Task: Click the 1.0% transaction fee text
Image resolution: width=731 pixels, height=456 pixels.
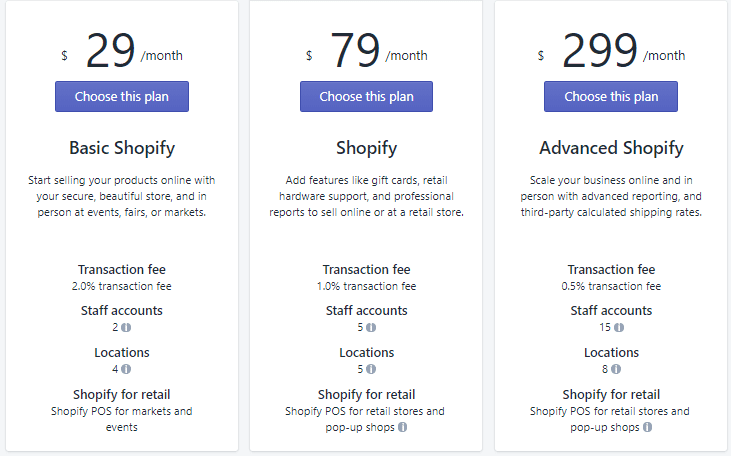Action: 366,286
